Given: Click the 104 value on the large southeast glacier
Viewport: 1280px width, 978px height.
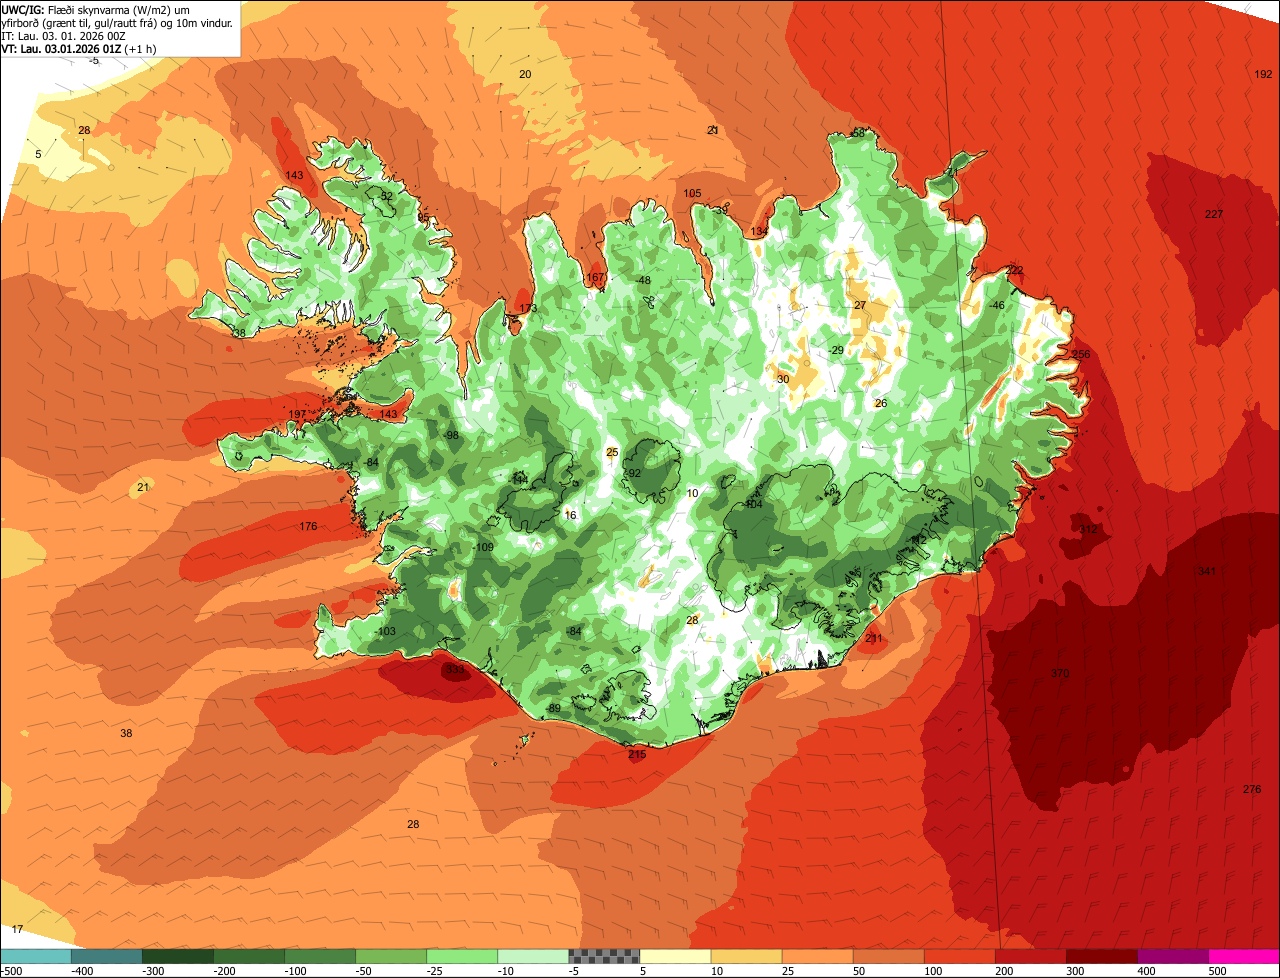Looking at the screenshot, I should pyautogui.click(x=753, y=504).
